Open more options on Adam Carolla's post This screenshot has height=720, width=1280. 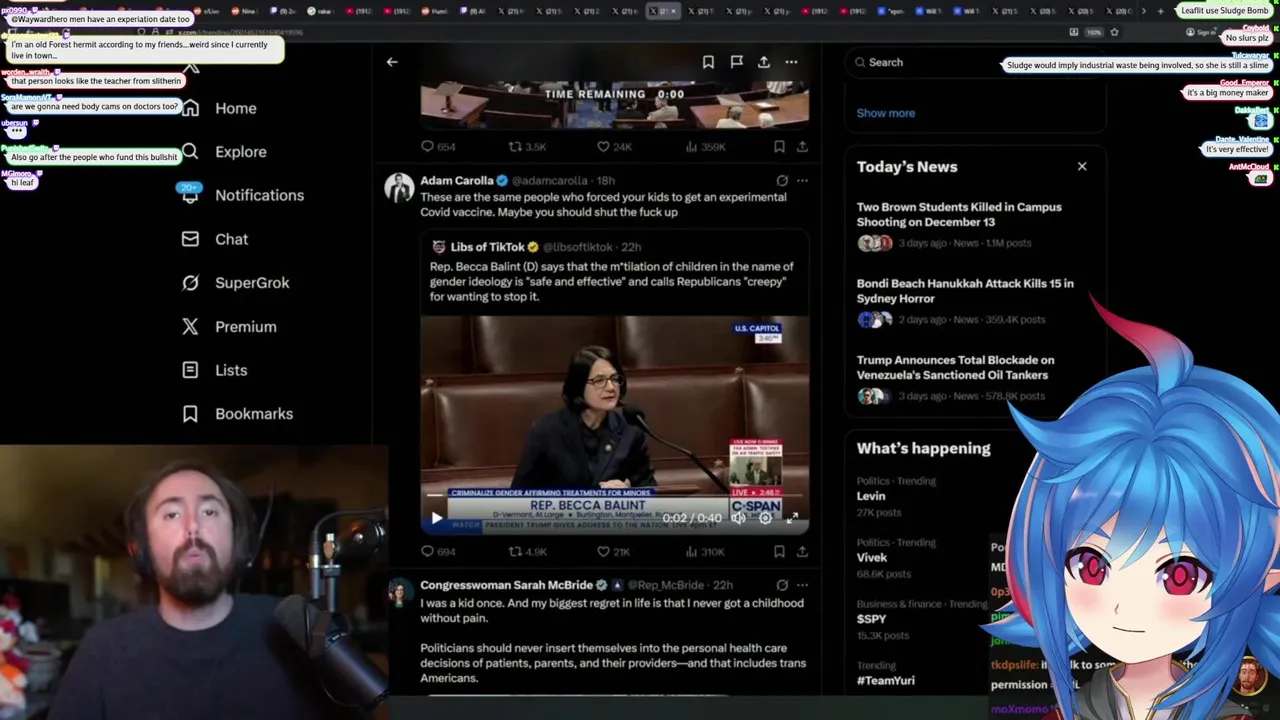tap(802, 181)
